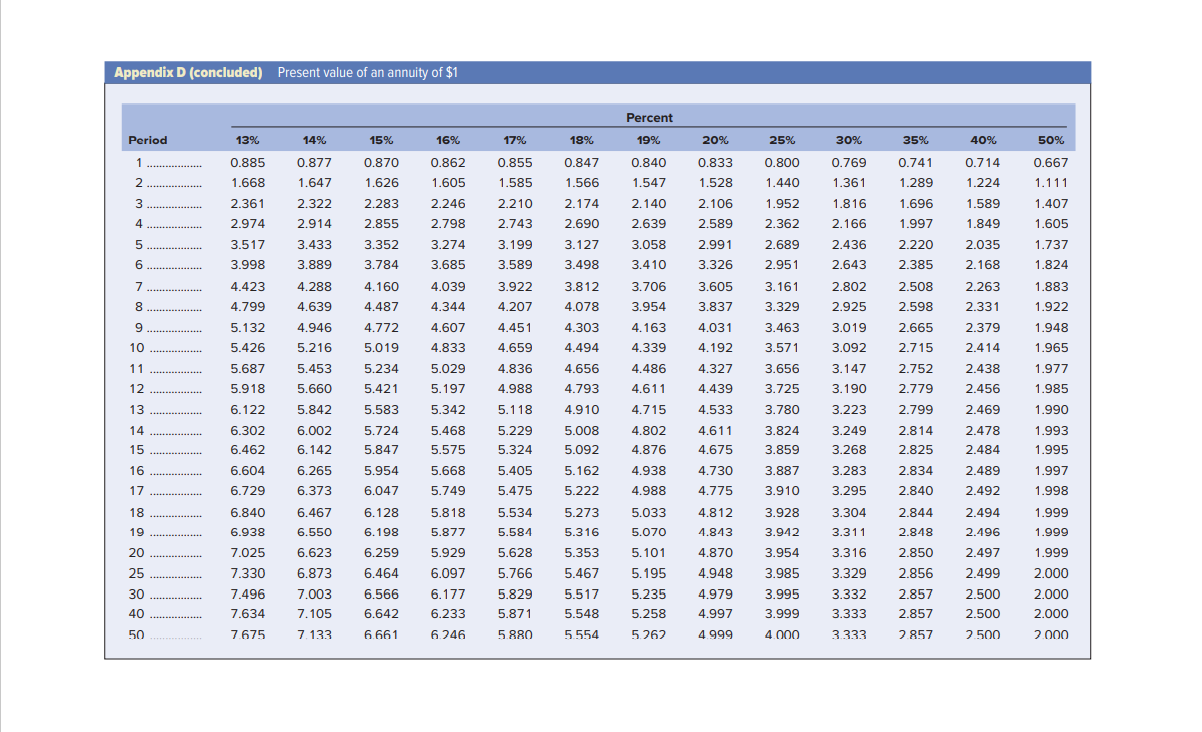Click value 2.000 for period 25 at 50%
Image resolution: width=1202 pixels, height=732 pixels.
(x=1050, y=574)
